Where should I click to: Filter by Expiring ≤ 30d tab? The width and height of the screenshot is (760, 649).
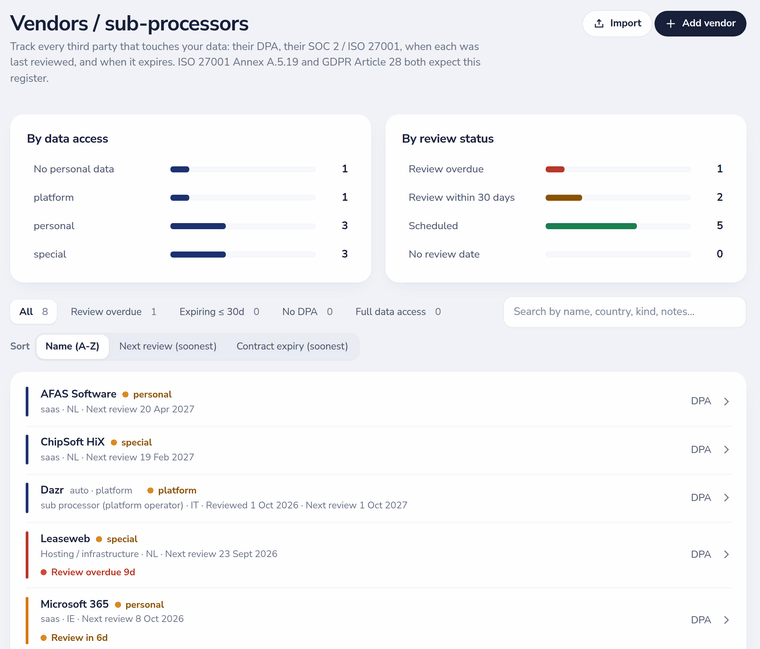tap(219, 312)
